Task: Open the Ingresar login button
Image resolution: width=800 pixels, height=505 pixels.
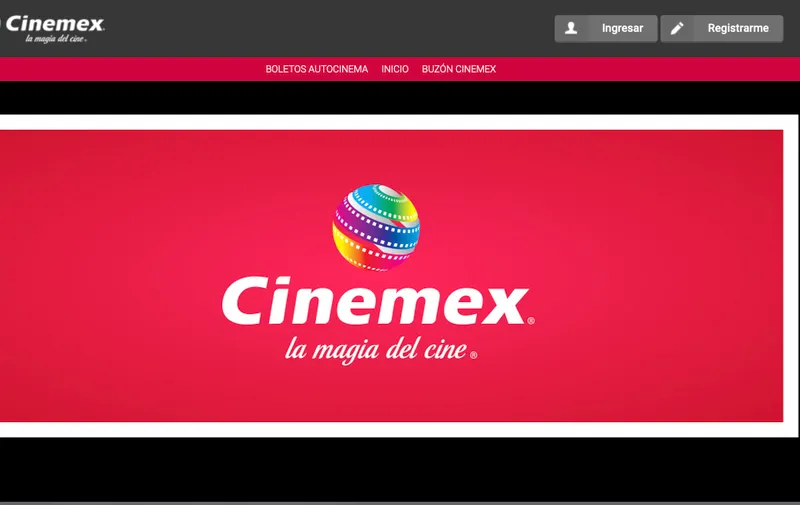Action: 606,29
